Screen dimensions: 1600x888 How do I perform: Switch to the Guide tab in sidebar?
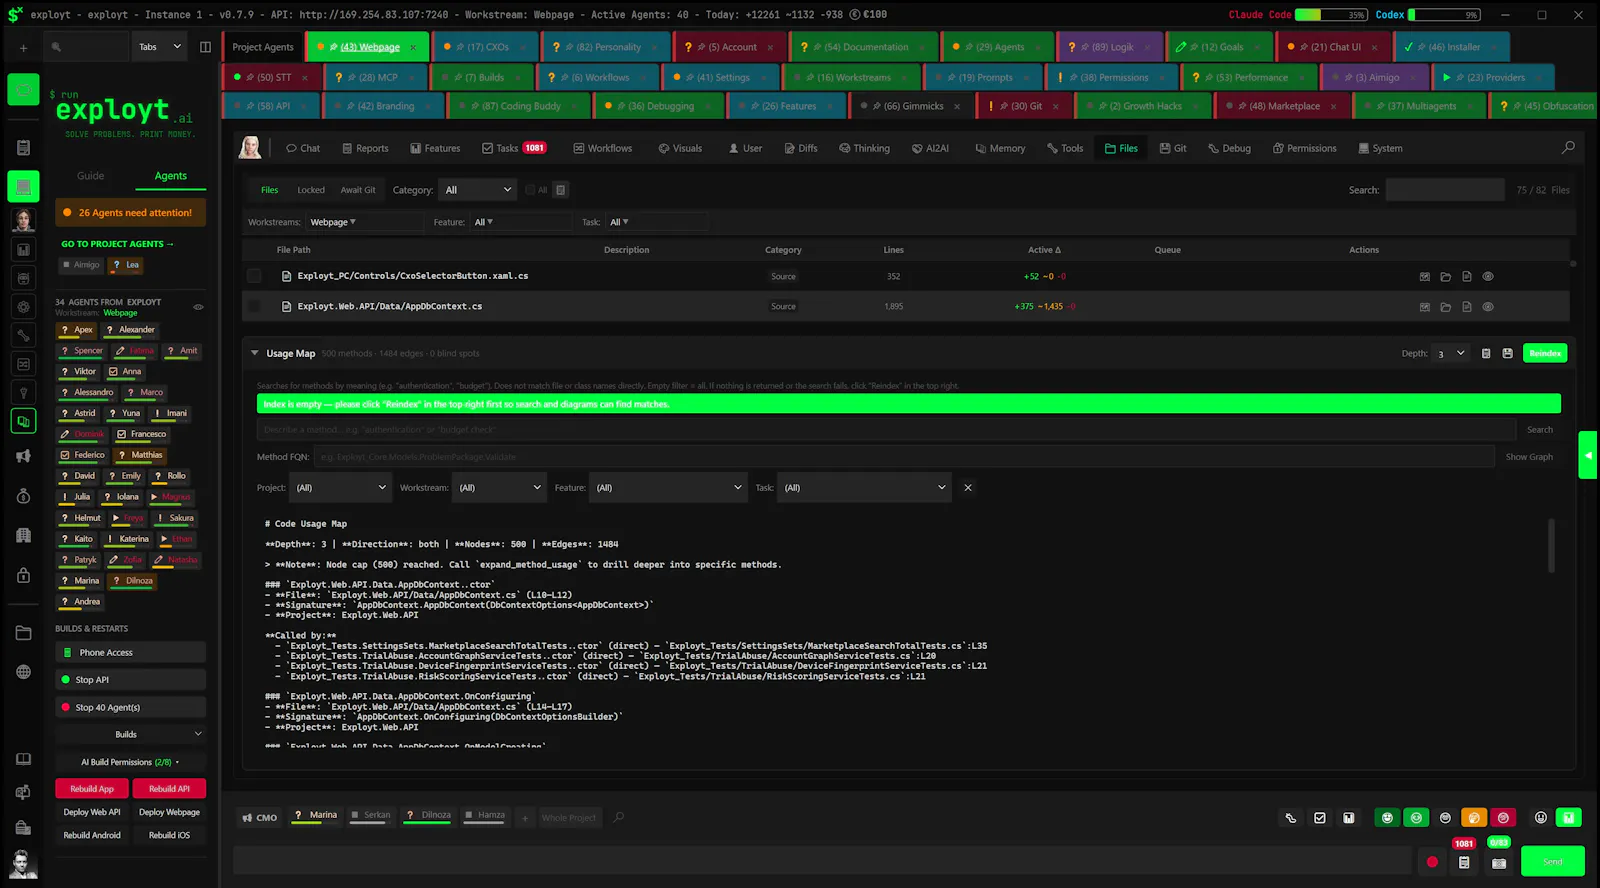click(x=91, y=176)
